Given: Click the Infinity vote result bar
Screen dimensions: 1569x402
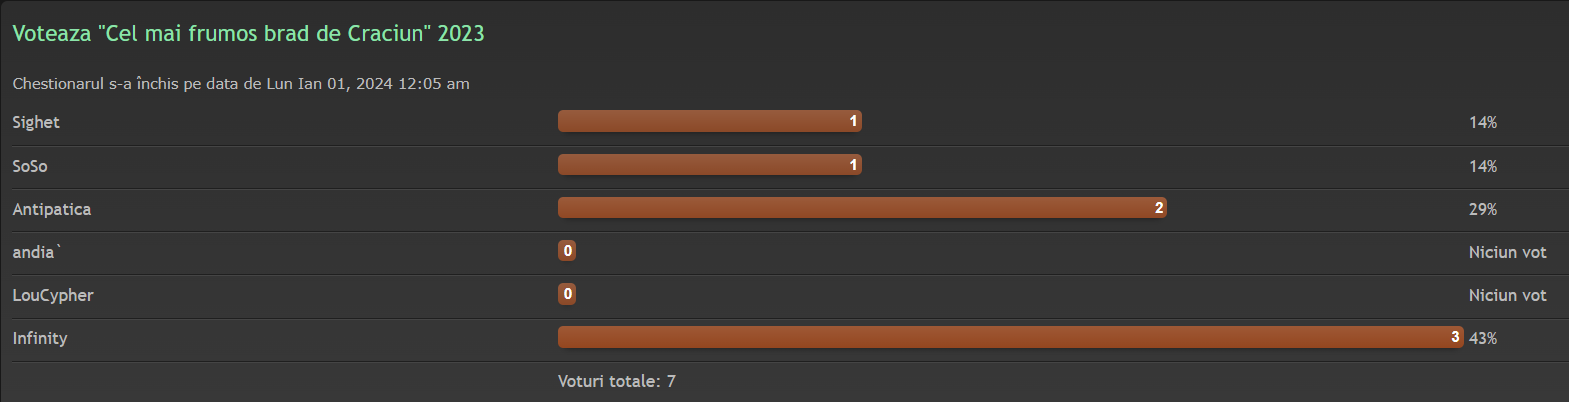Looking at the screenshot, I should click(x=1010, y=337).
